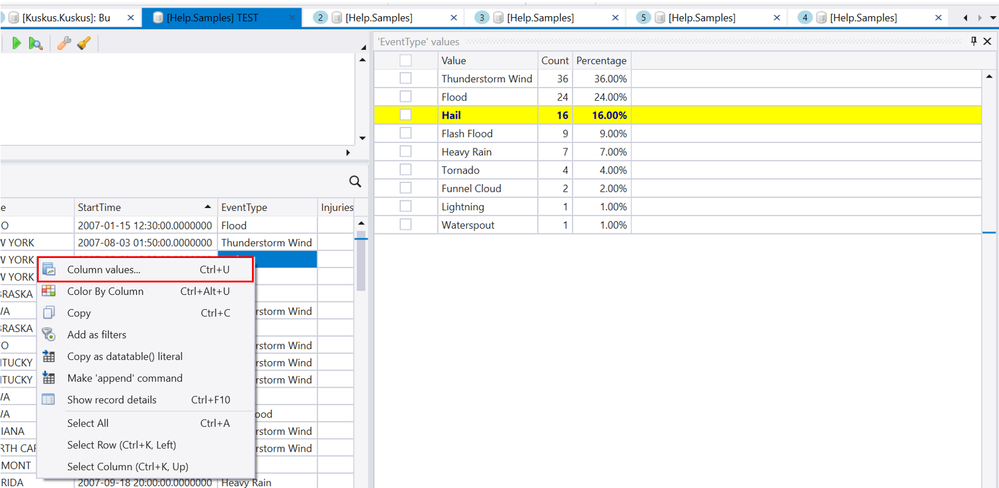Viewport: 999px width, 488px height.
Task: Check the Flood value checkbox
Action: pos(405,97)
